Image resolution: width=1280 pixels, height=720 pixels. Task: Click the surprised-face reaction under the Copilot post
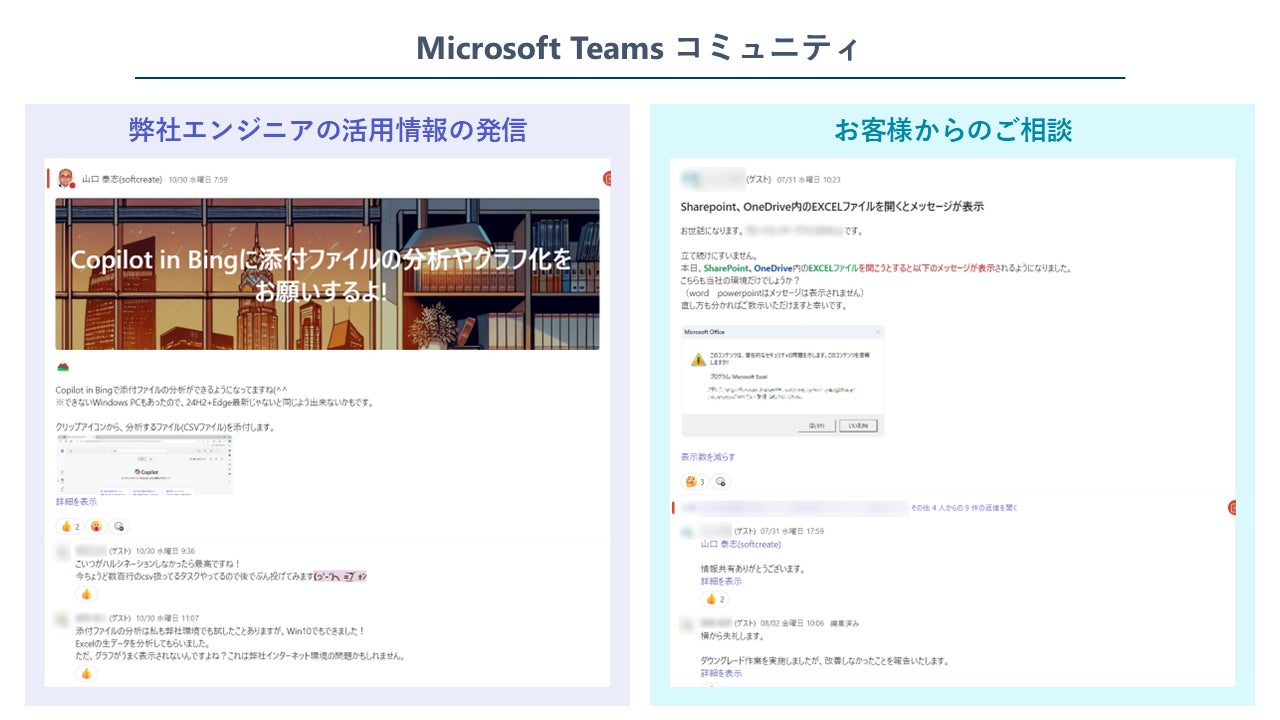click(96, 526)
